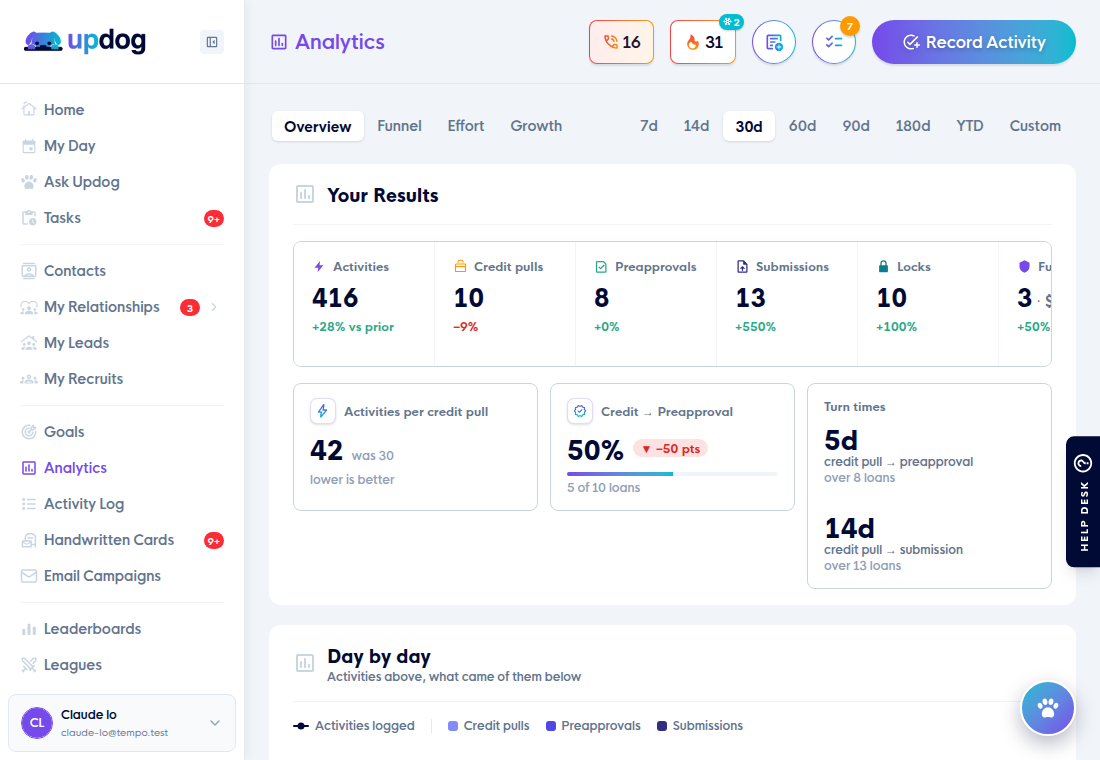The image size is (1100, 760).
Task: Click the Locks 10 stat card
Action: [x=928, y=304]
